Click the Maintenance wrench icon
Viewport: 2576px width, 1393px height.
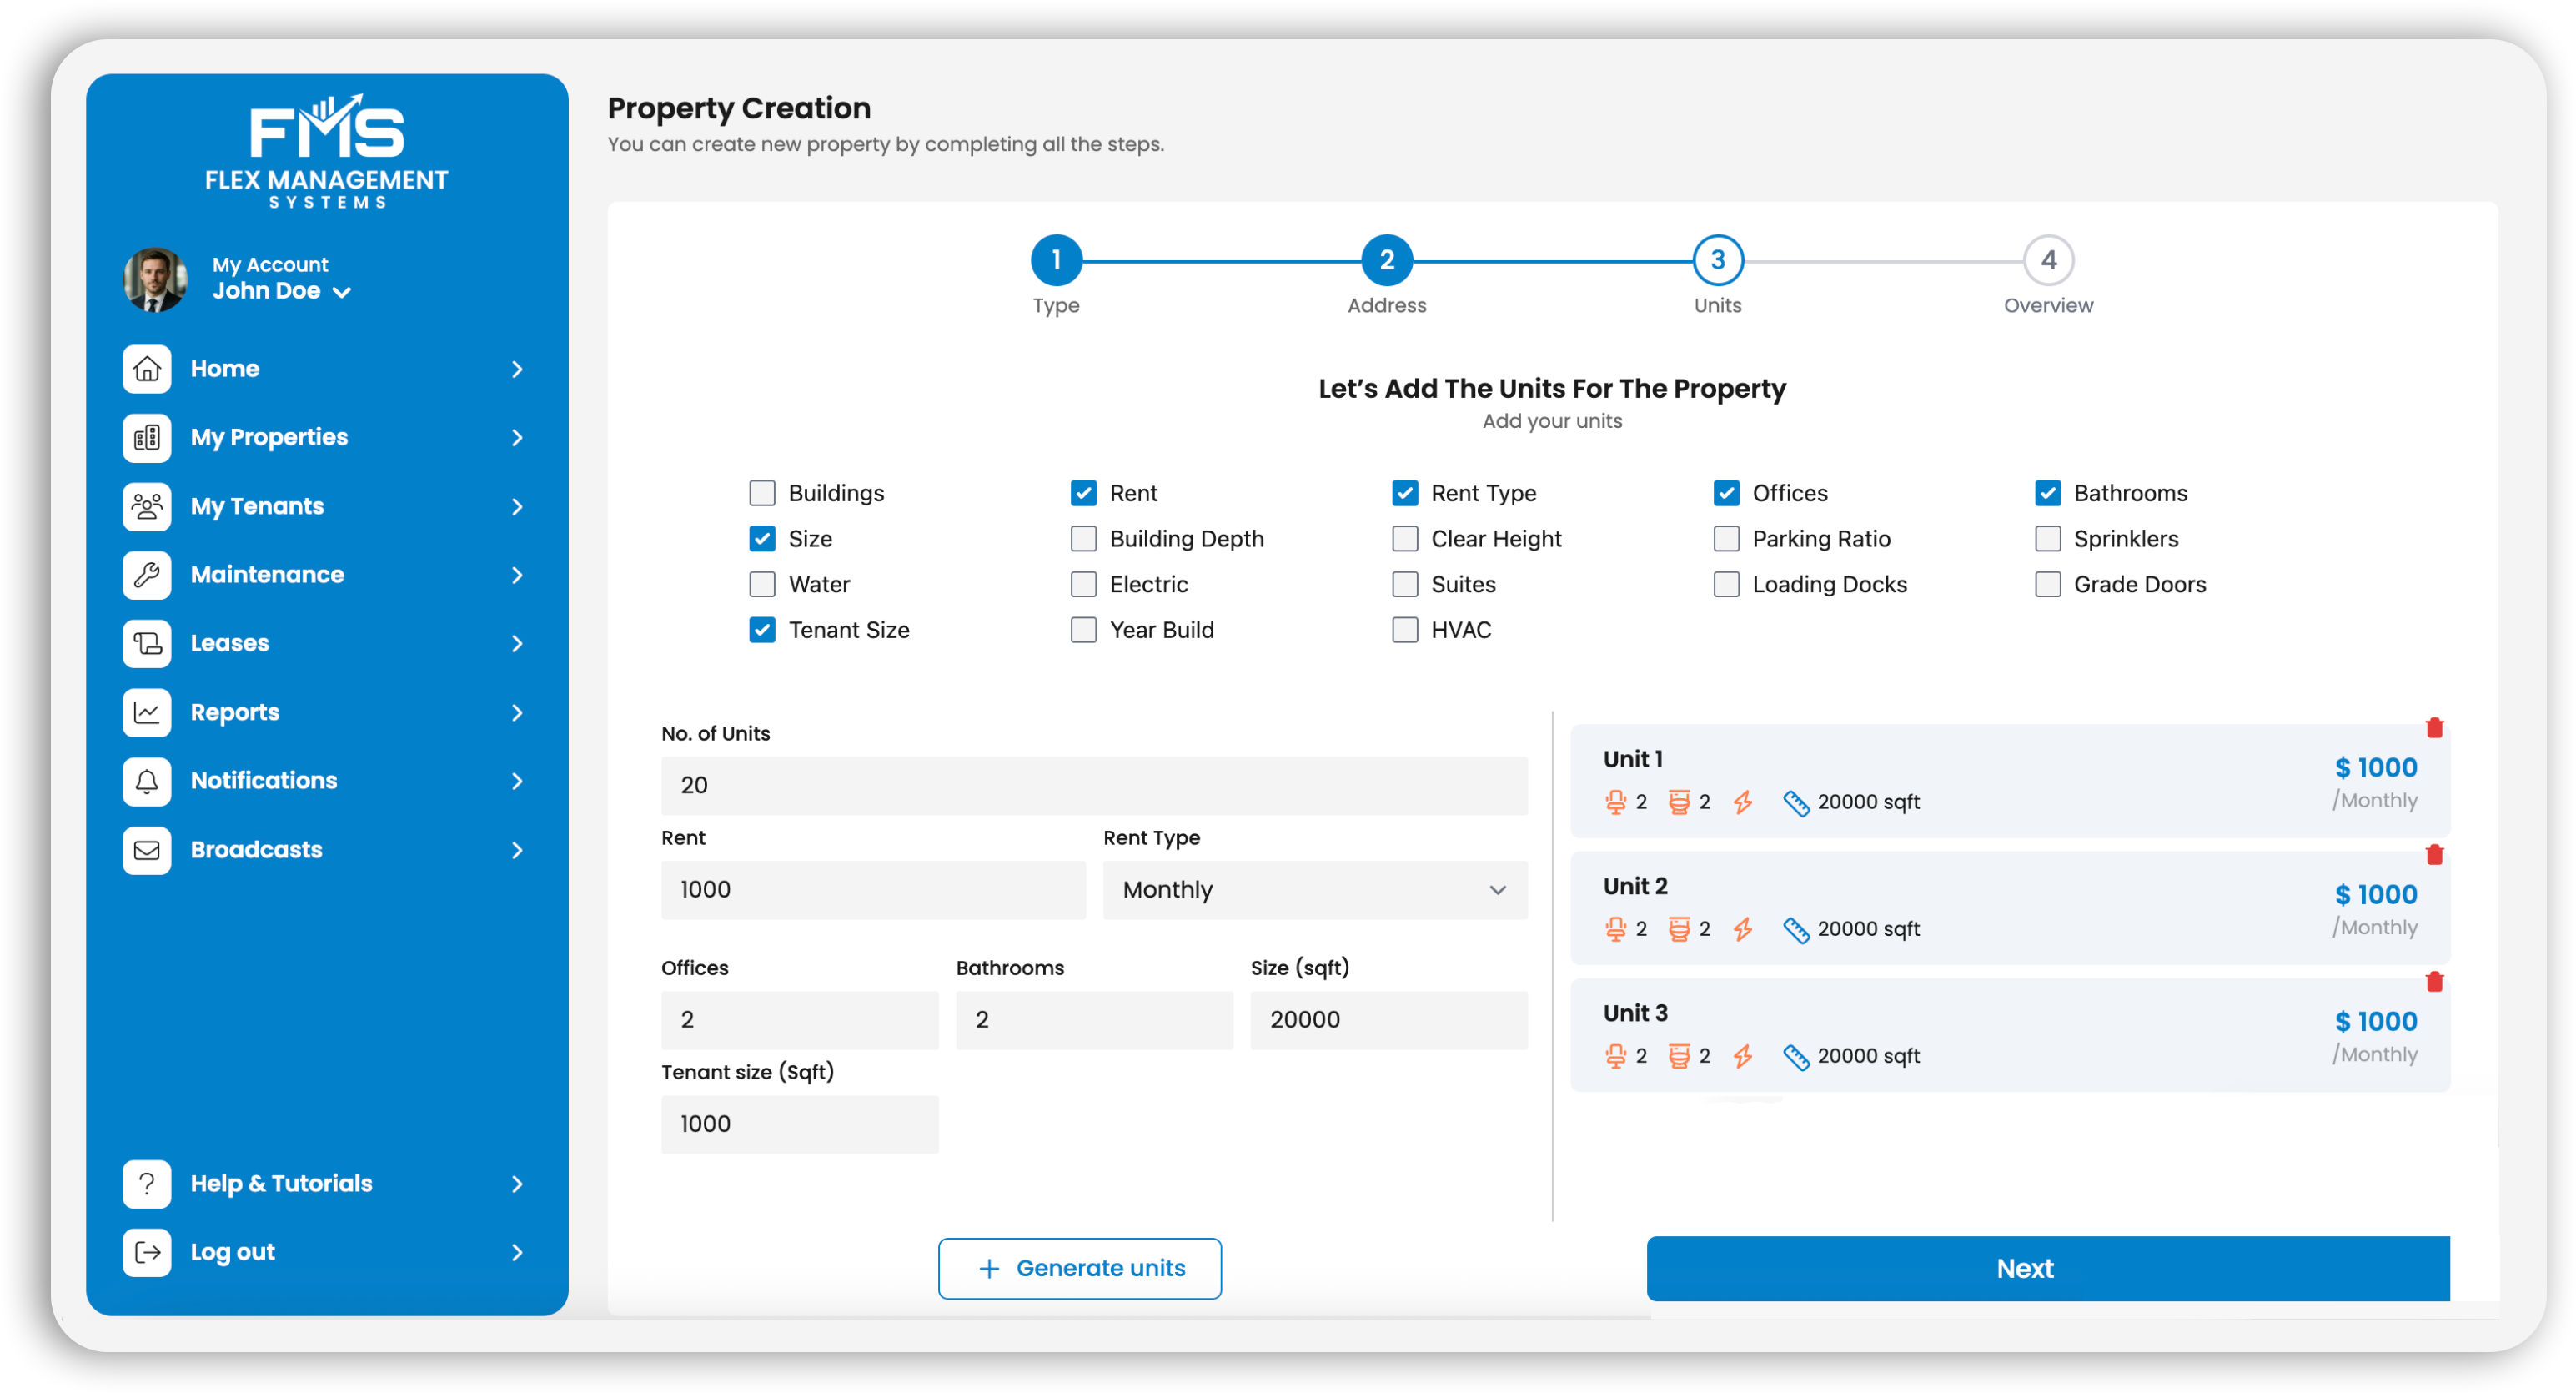147,575
